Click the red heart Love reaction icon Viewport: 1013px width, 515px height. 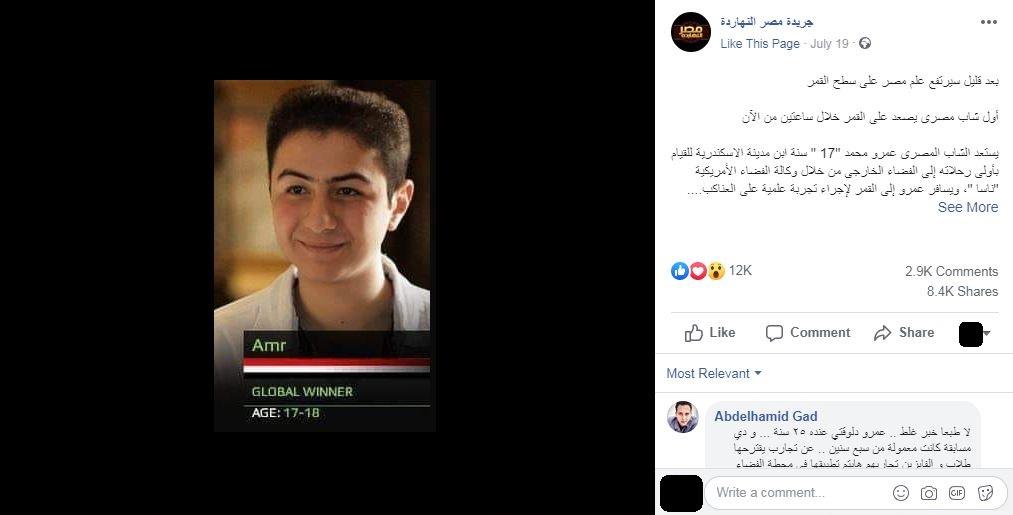click(x=698, y=271)
